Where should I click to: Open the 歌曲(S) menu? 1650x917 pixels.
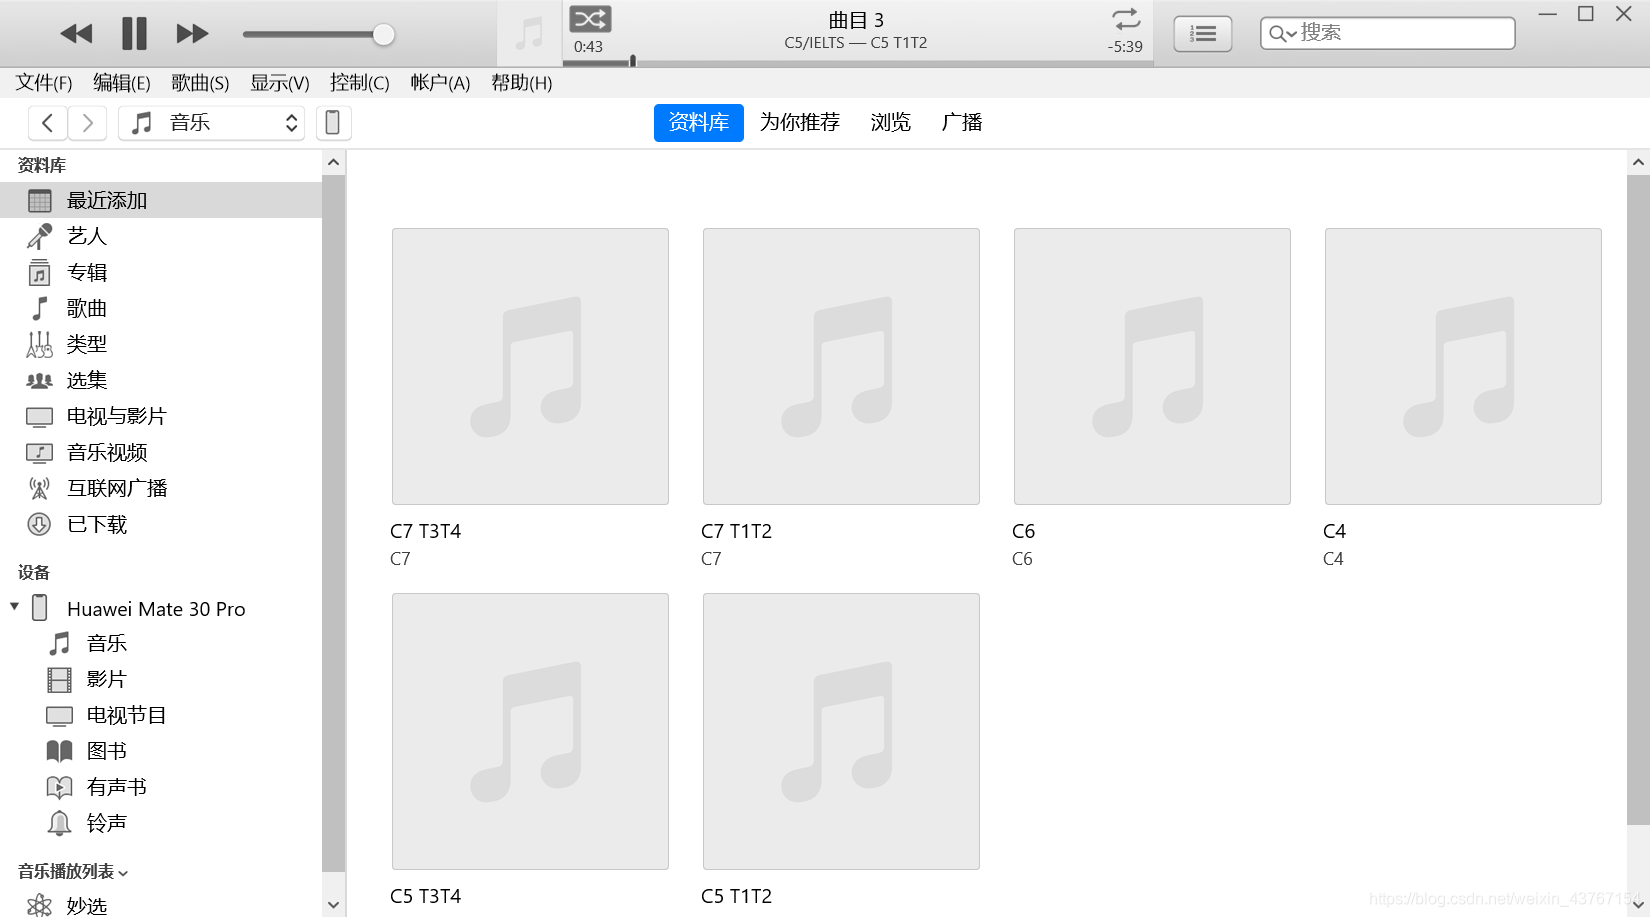point(200,83)
